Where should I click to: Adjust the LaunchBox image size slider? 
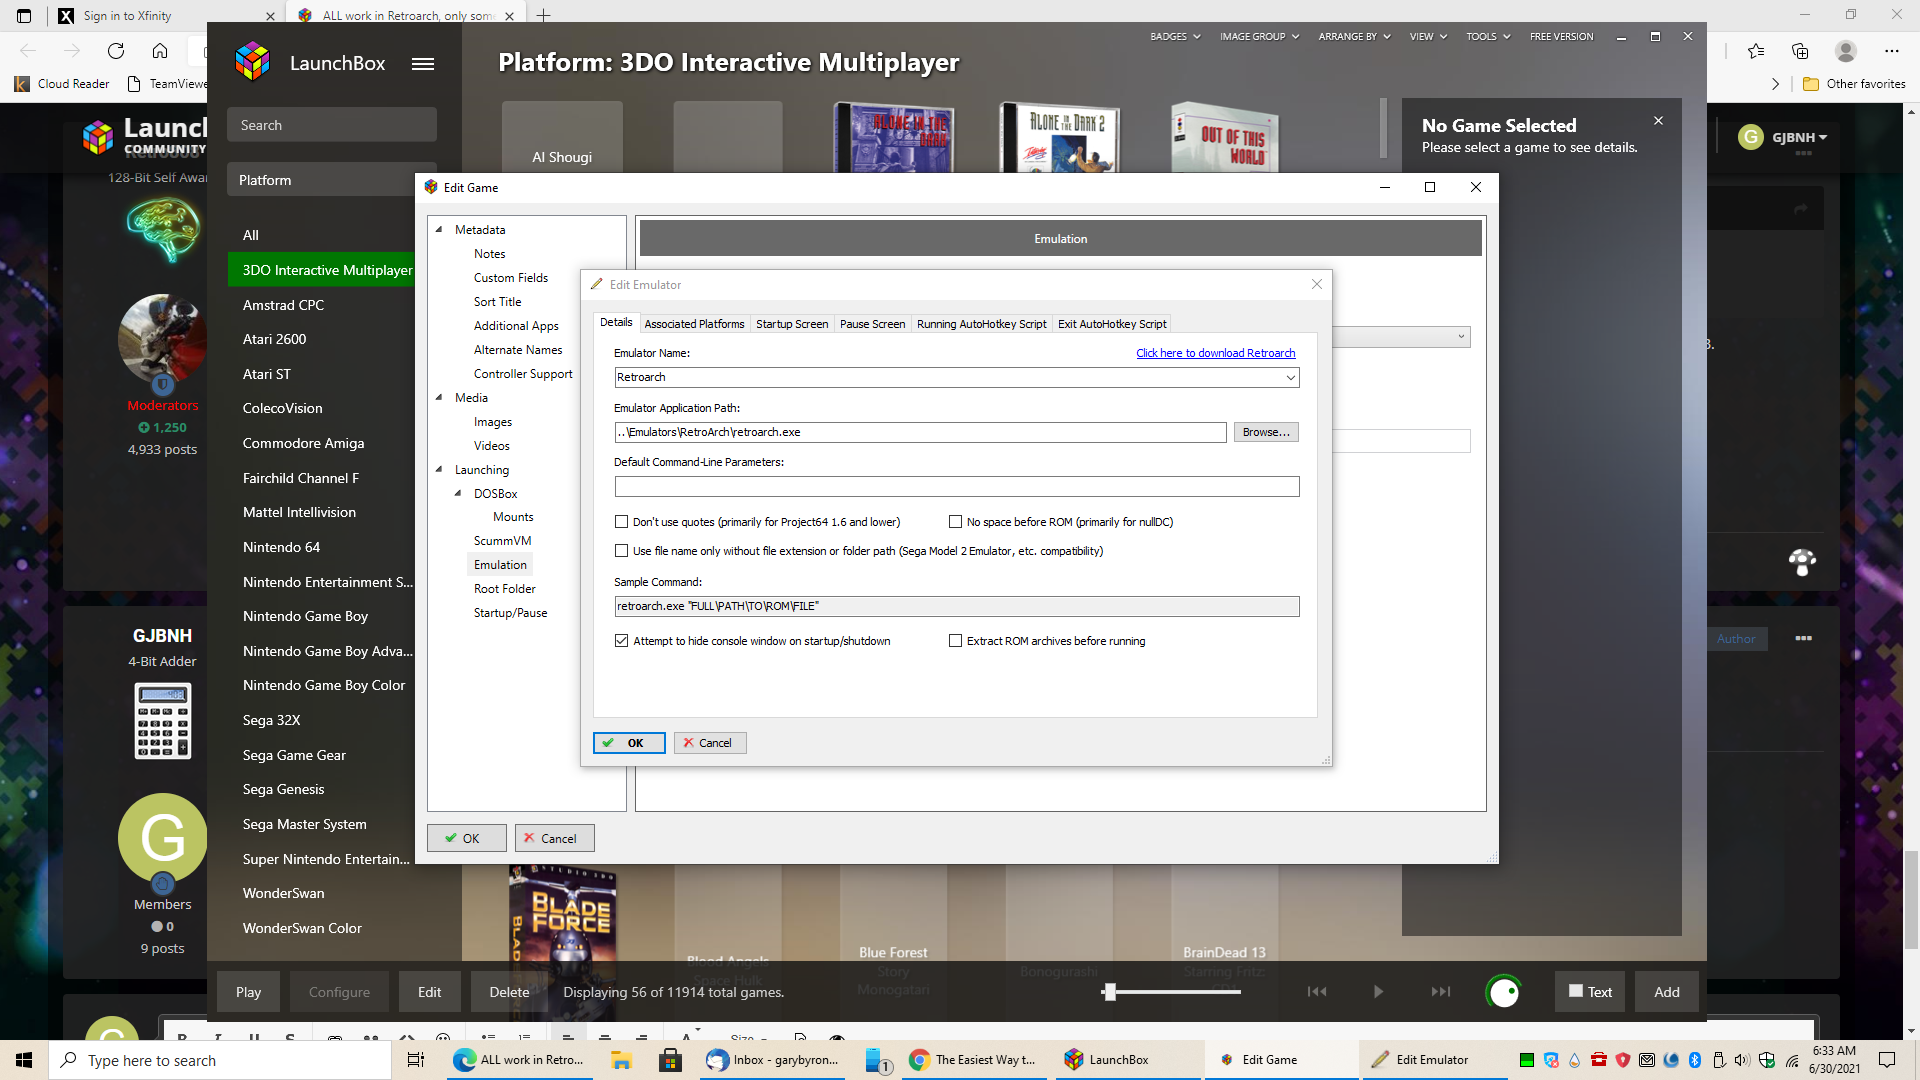(1110, 992)
